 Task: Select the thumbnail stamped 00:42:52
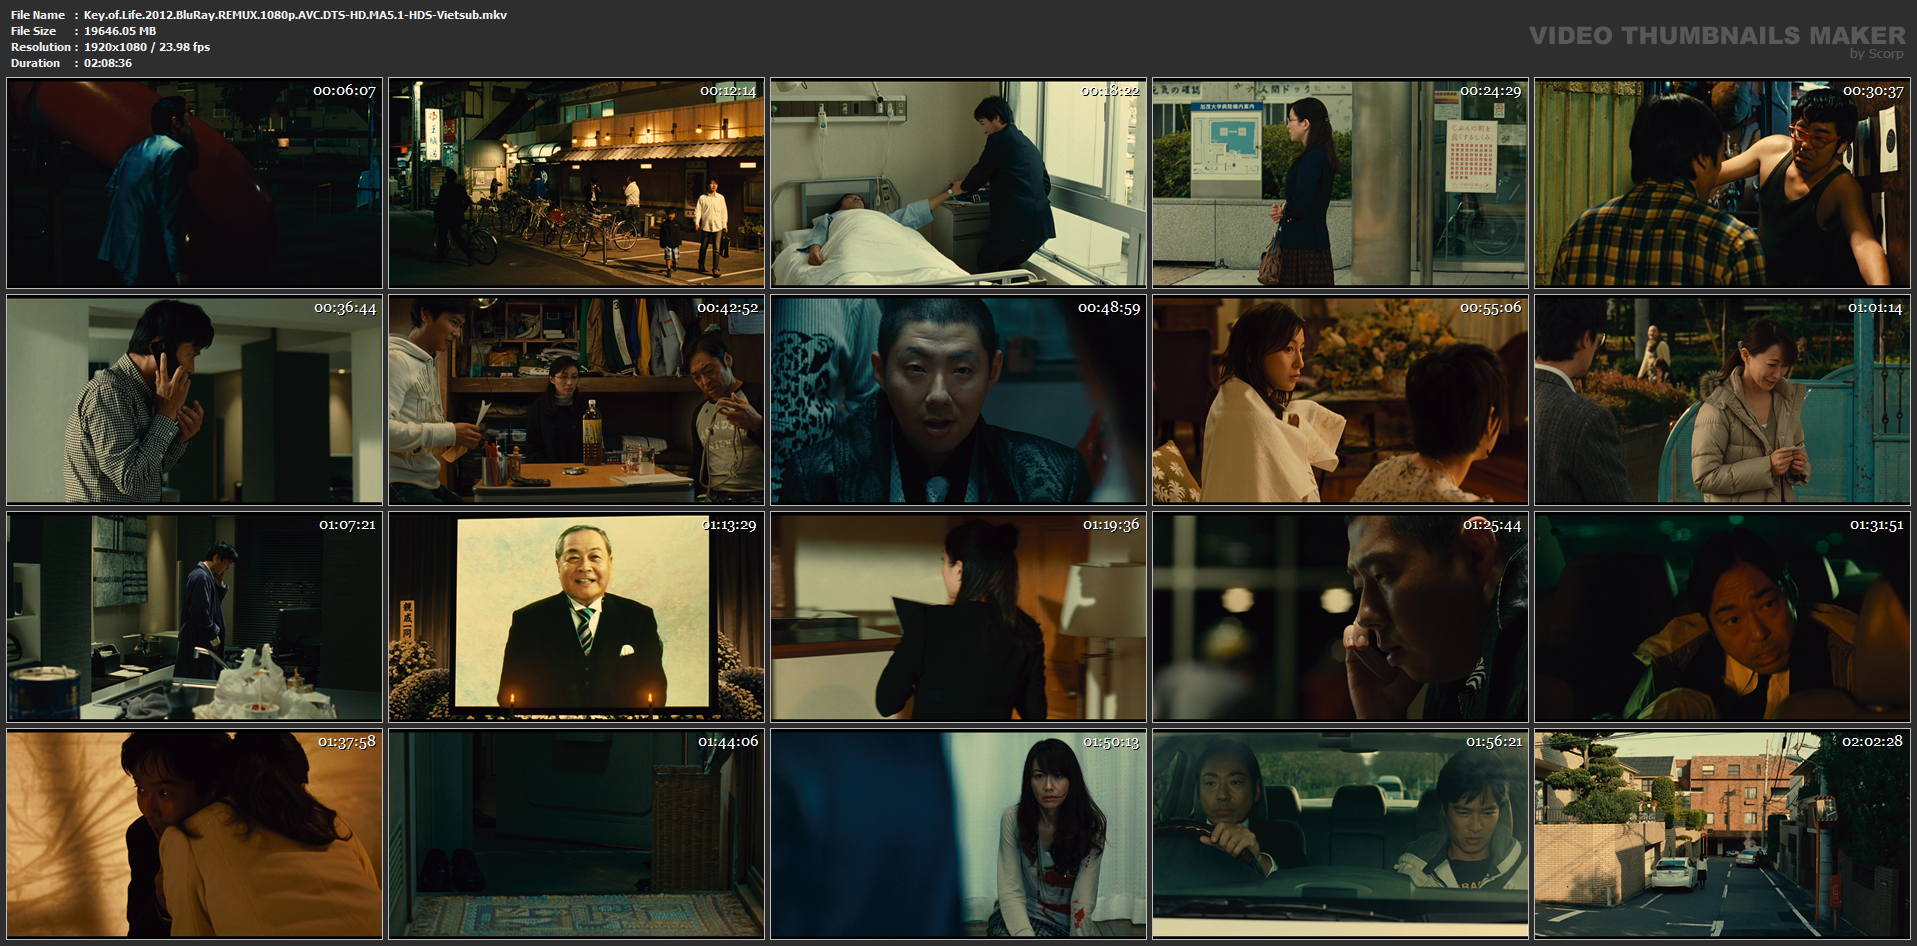coord(577,400)
